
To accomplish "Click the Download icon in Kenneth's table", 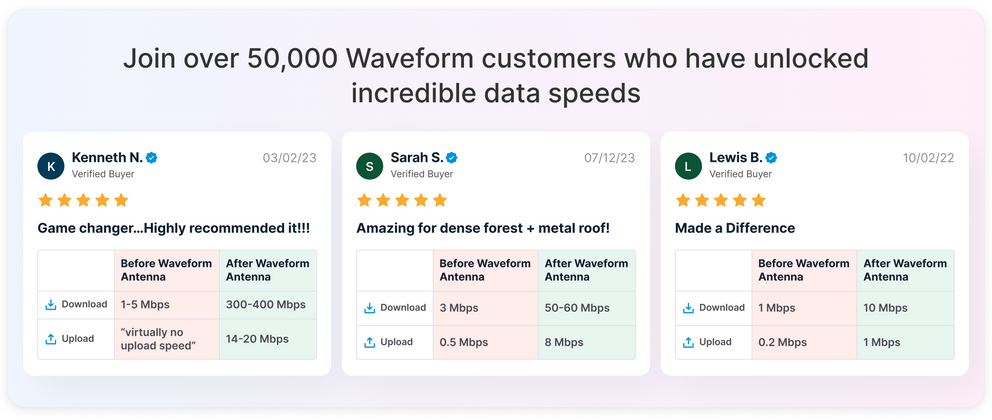I will [51, 304].
